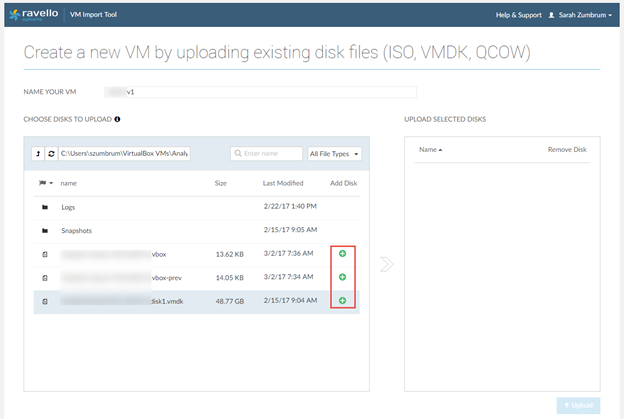624x419 pixels.
Task: Refresh the file listing
Action: [x=51, y=154]
